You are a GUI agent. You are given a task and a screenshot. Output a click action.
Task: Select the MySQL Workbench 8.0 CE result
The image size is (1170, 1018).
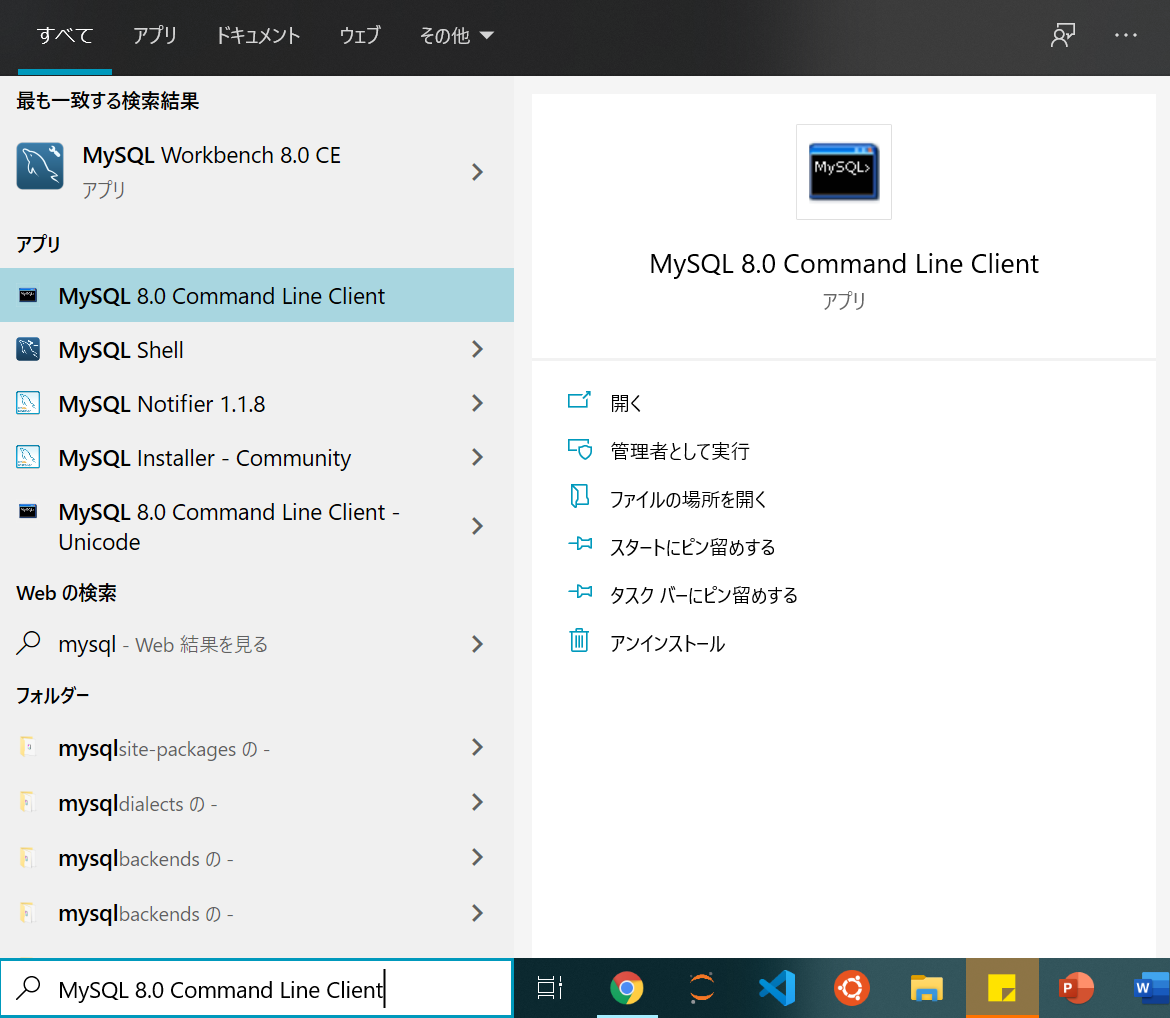point(257,171)
